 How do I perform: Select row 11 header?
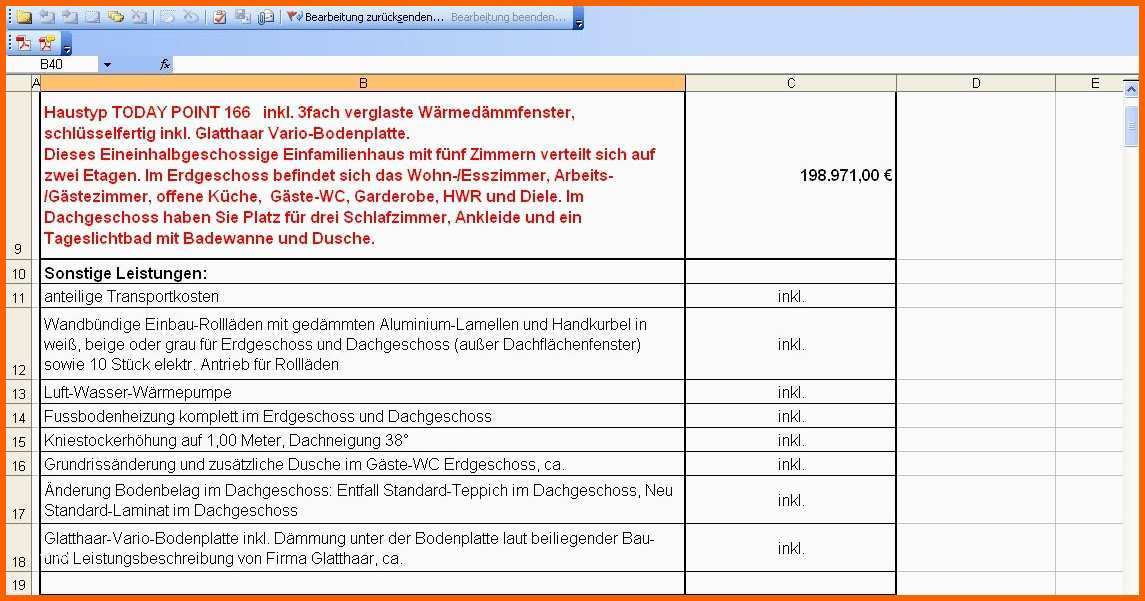click(18, 296)
